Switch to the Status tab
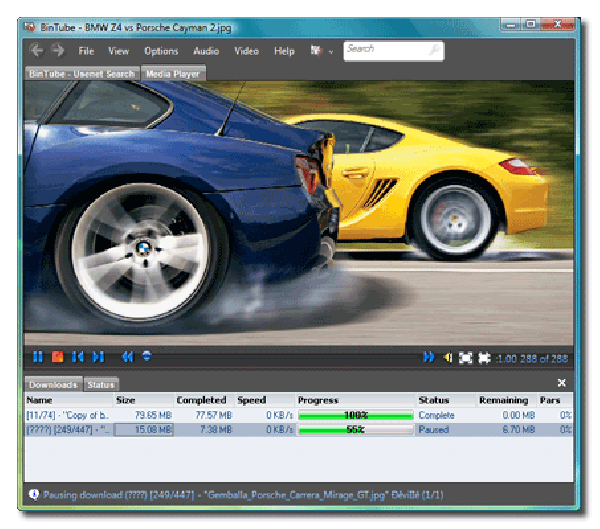Screen dimensions: 600x529 click(101, 384)
